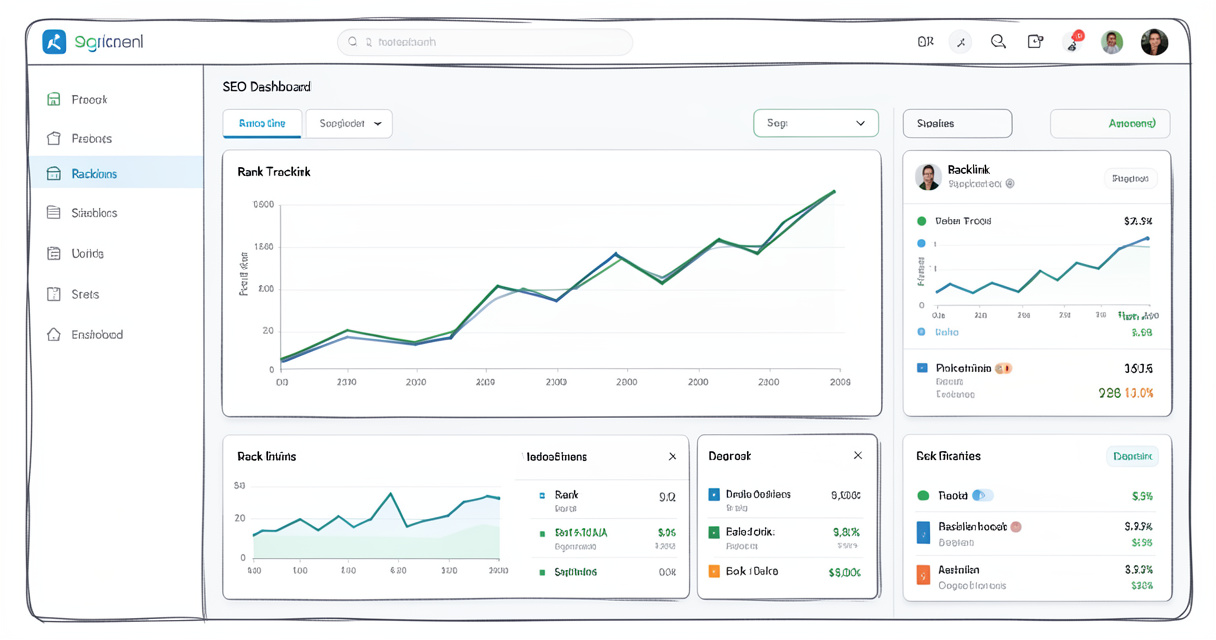Click the Rank Trackirk chart title

pyautogui.click(x=274, y=172)
